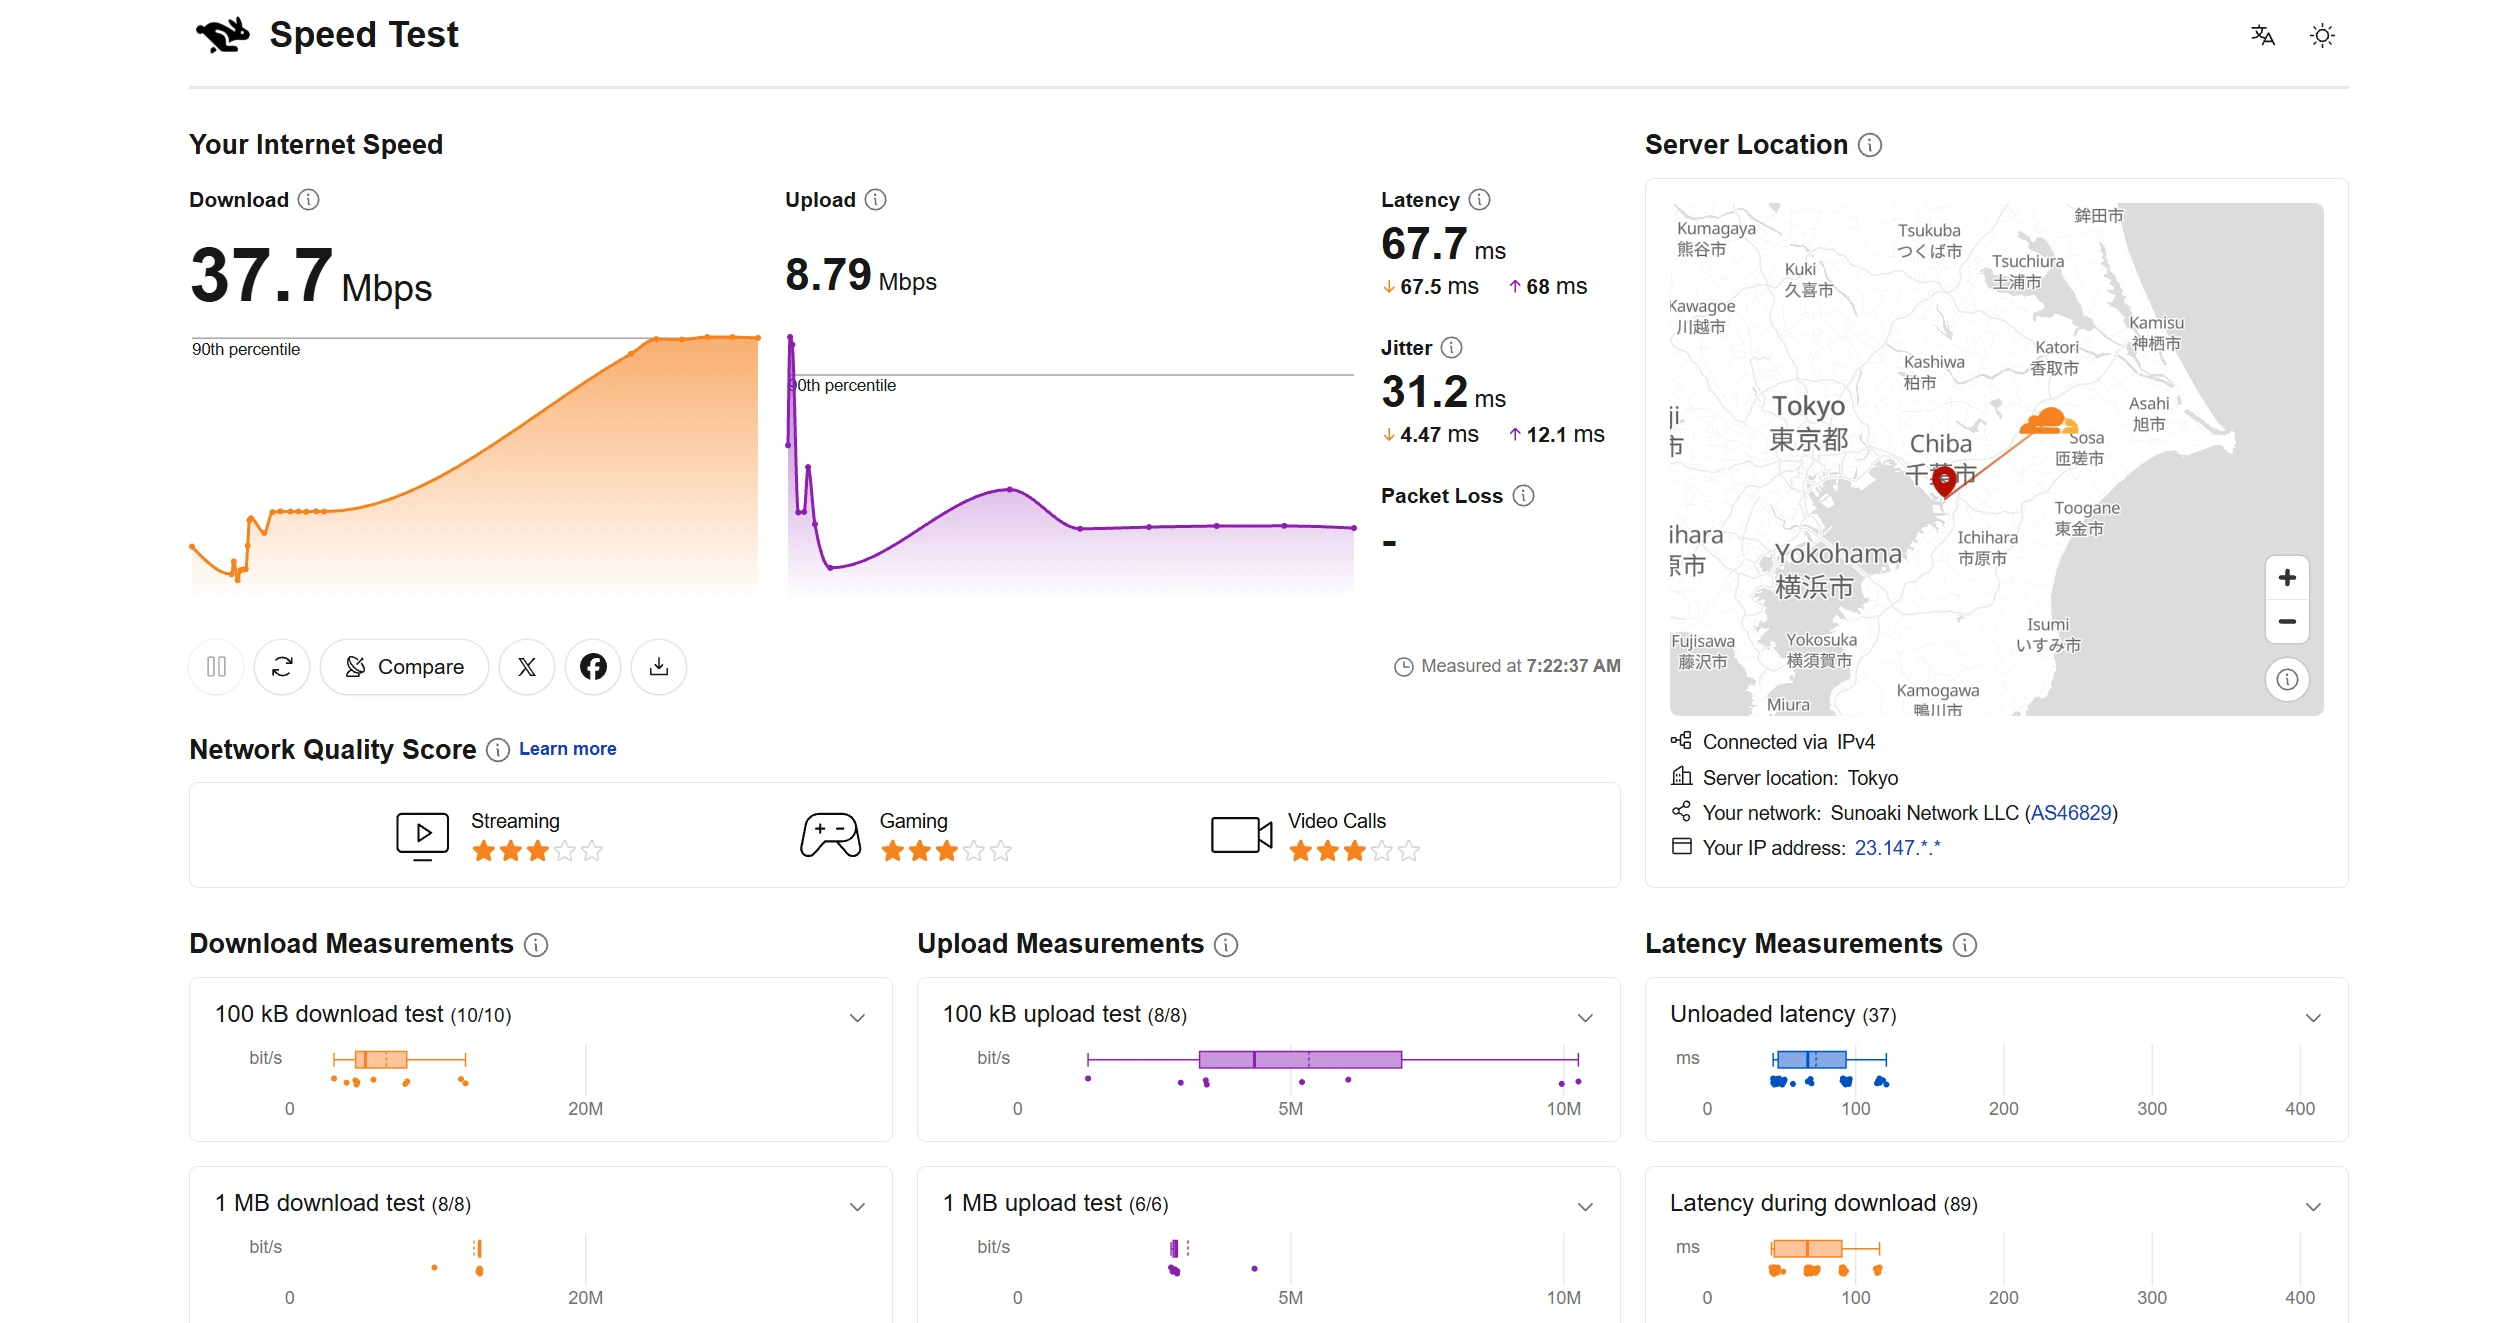The image size is (2515, 1323).
Task: Open the Network Quality Score info icon
Action: (x=498, y=750)
